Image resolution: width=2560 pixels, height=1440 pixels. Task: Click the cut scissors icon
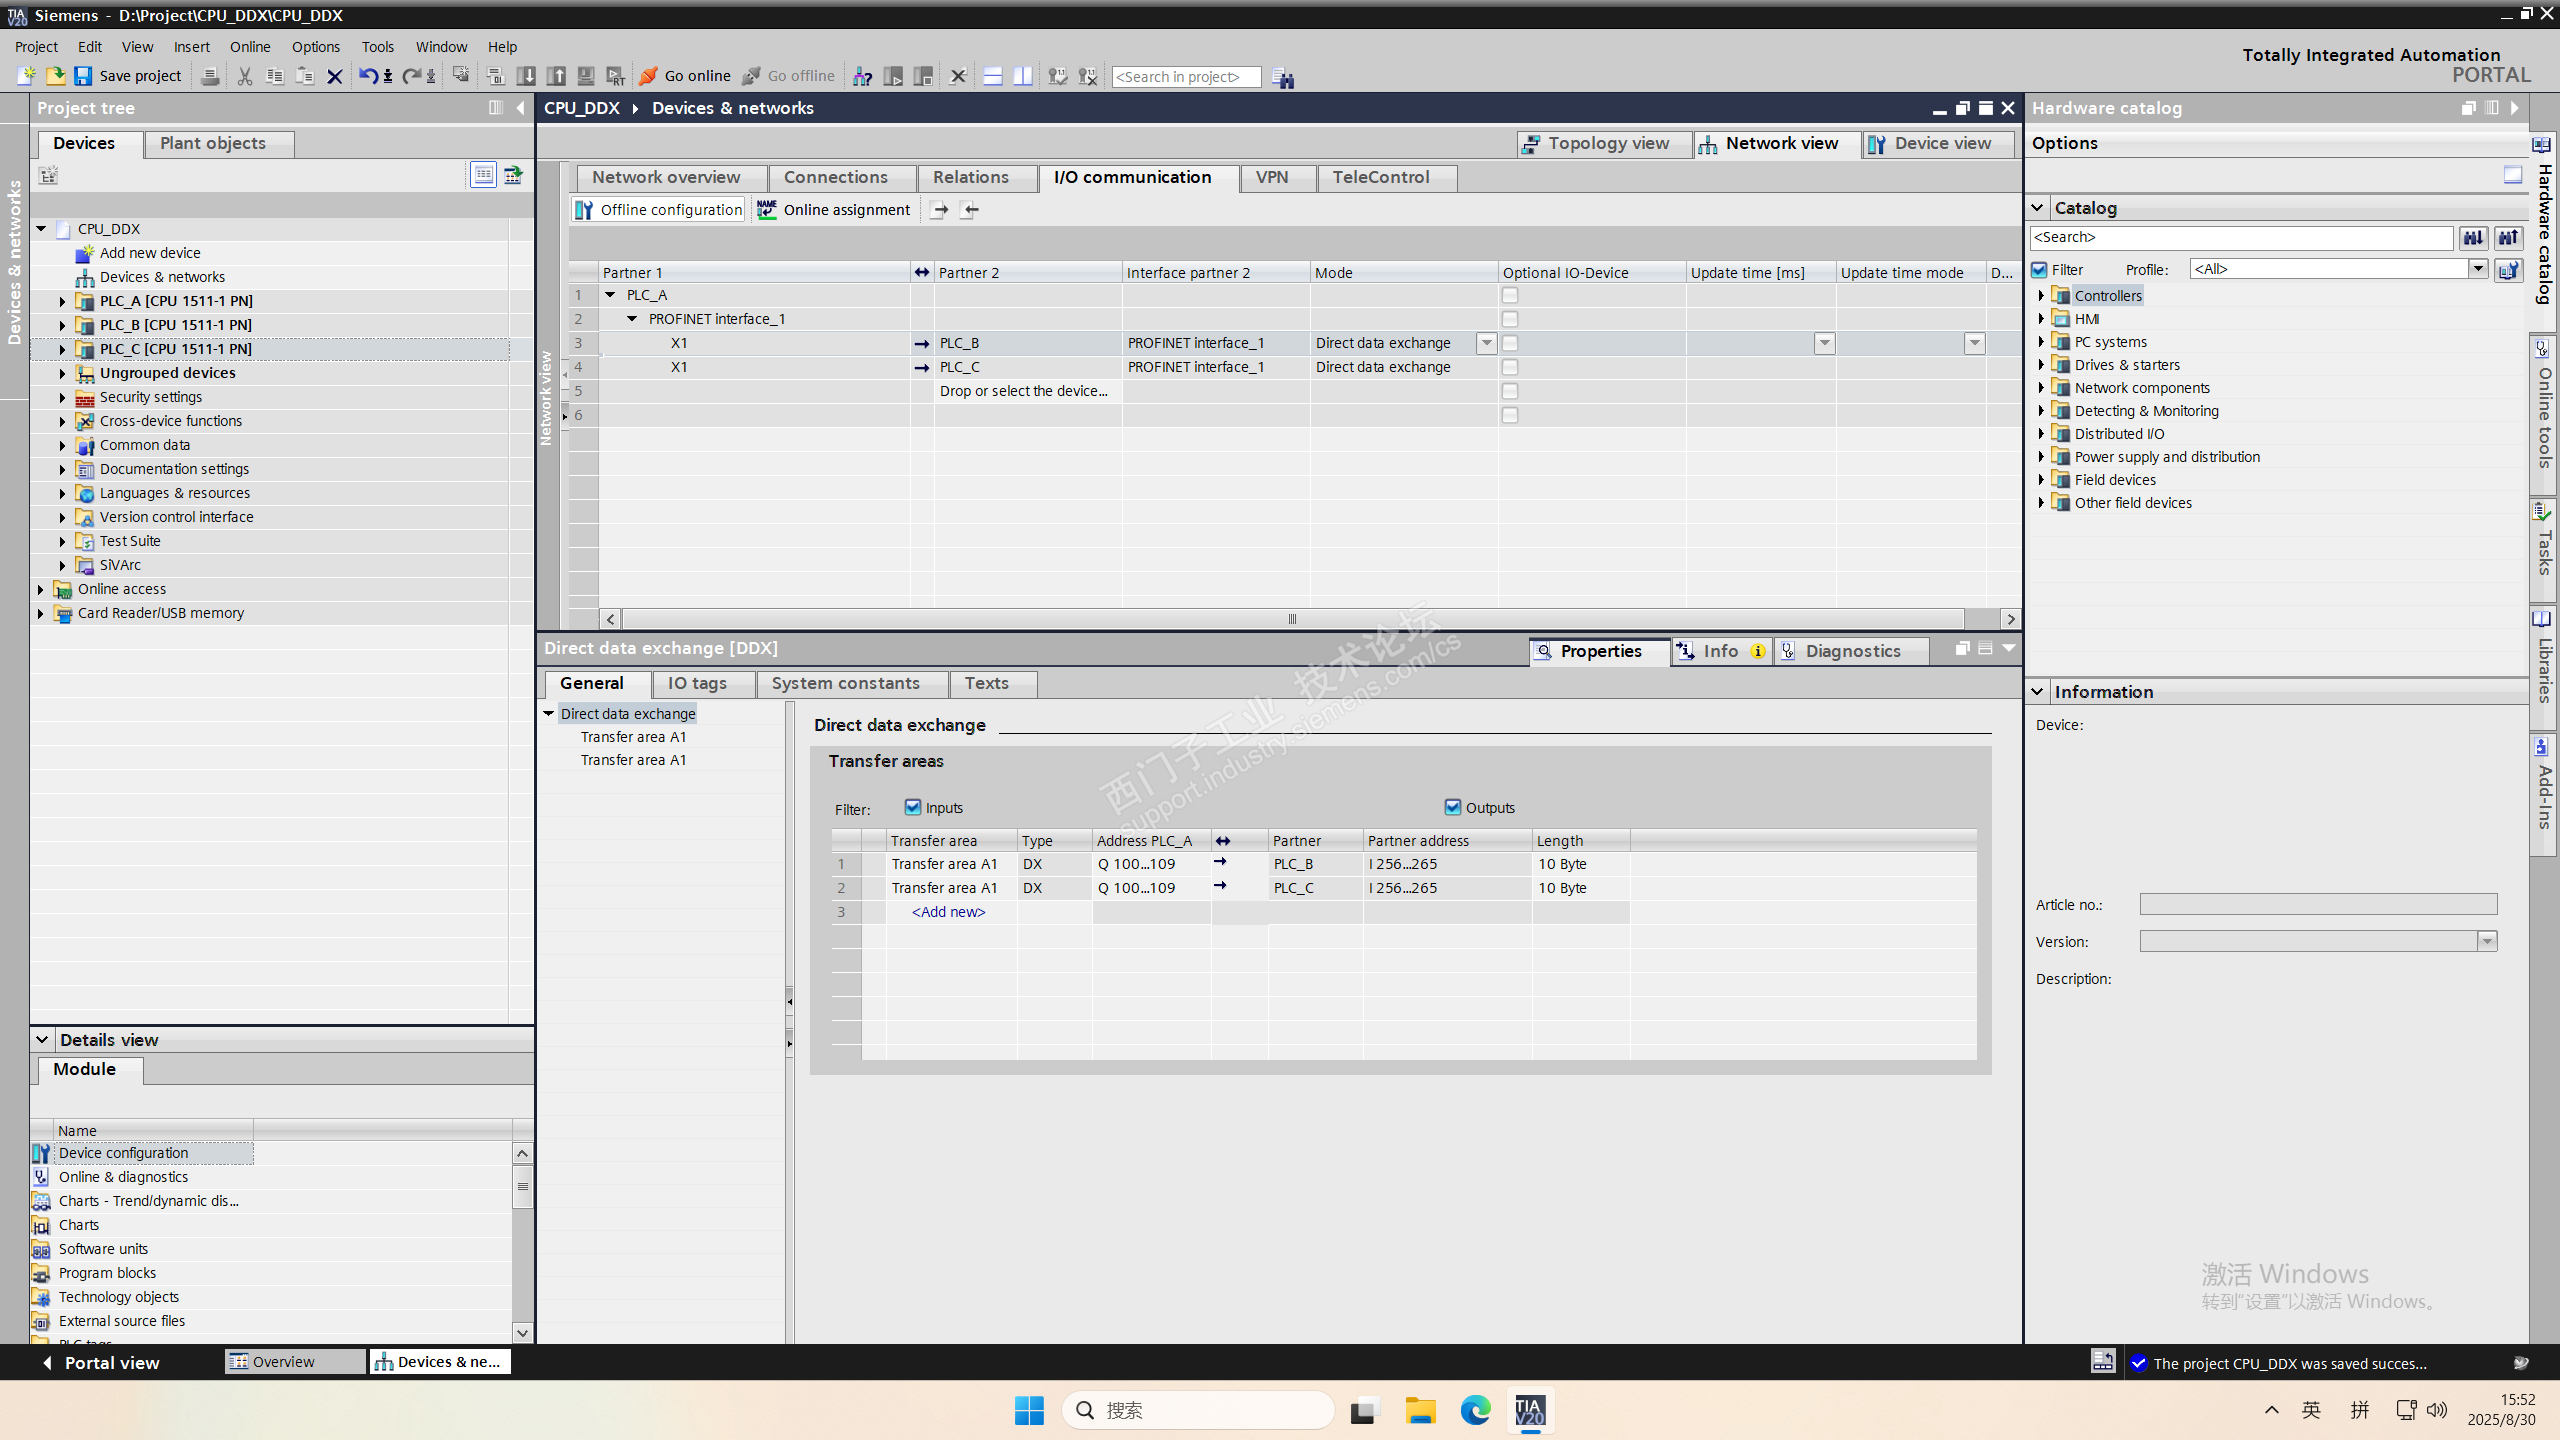pyautogui.click(x=245, y=76)
